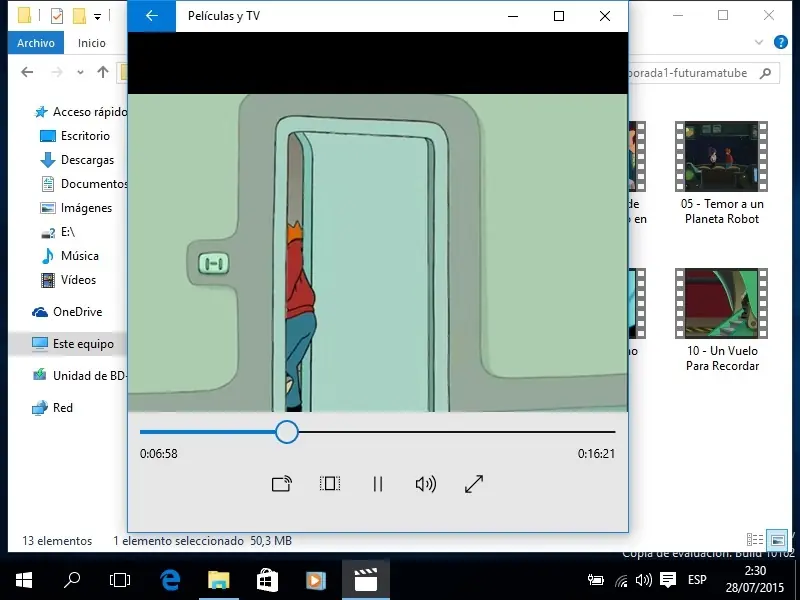
Task: Select Red in the navigation pane
Action: 53,408
